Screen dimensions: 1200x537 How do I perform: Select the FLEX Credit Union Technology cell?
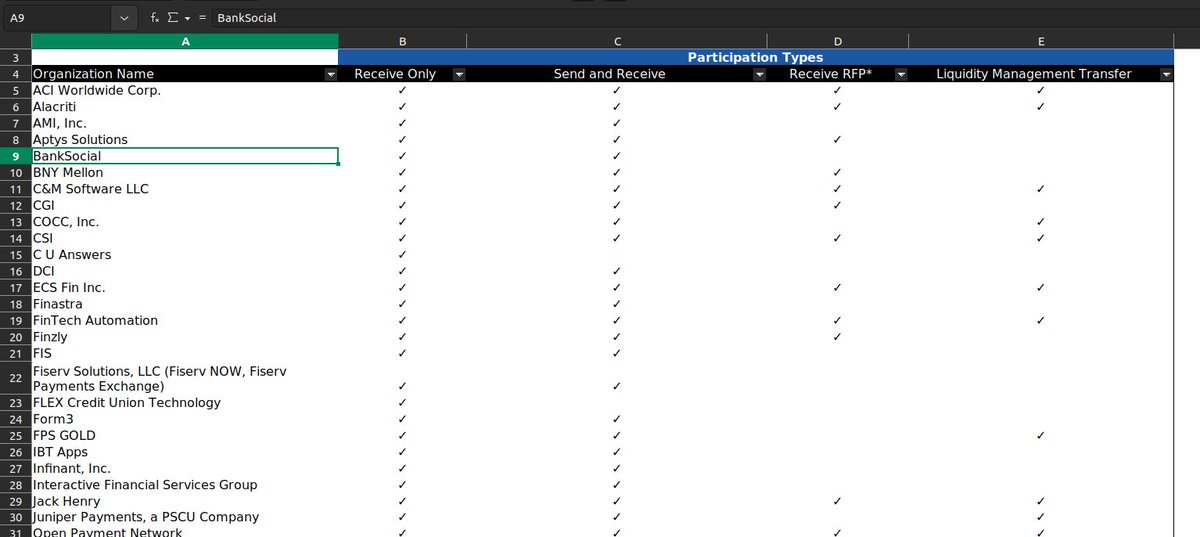click(185, 403)
